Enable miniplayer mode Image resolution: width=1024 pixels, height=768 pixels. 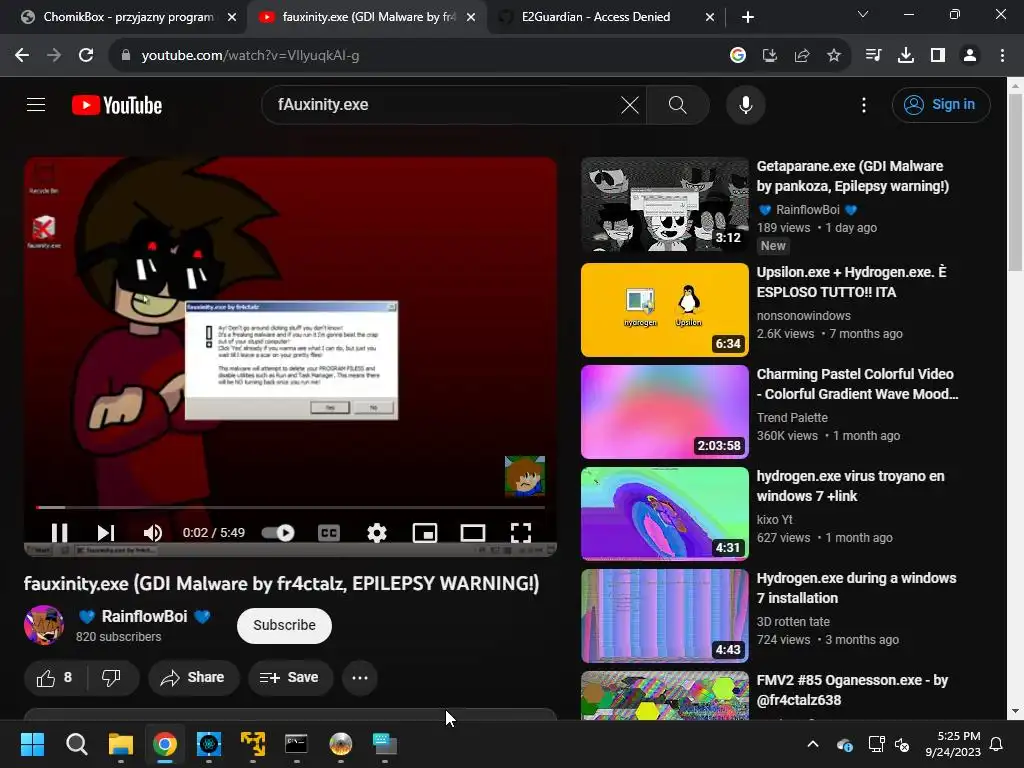(x=425, y=533)
